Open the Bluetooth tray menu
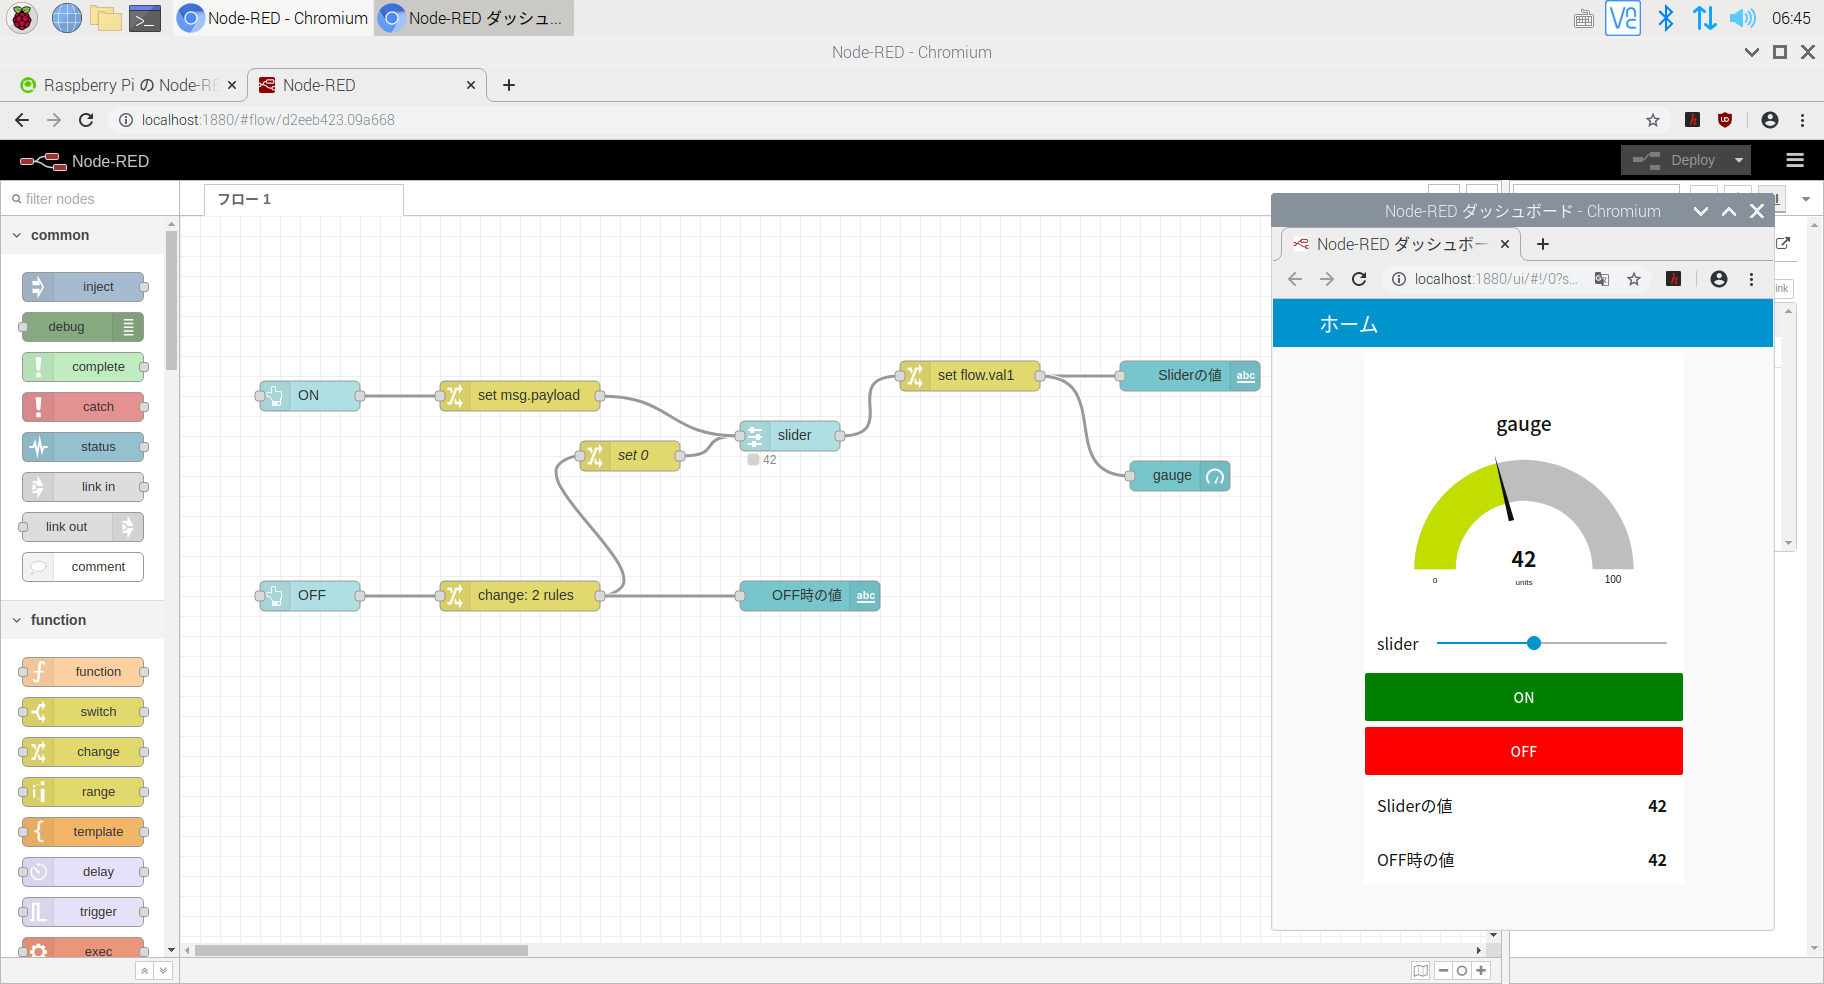Image resolution: width=1824 pixels, height=984 pixels. pyautogui.click(x=1665, y=18)
